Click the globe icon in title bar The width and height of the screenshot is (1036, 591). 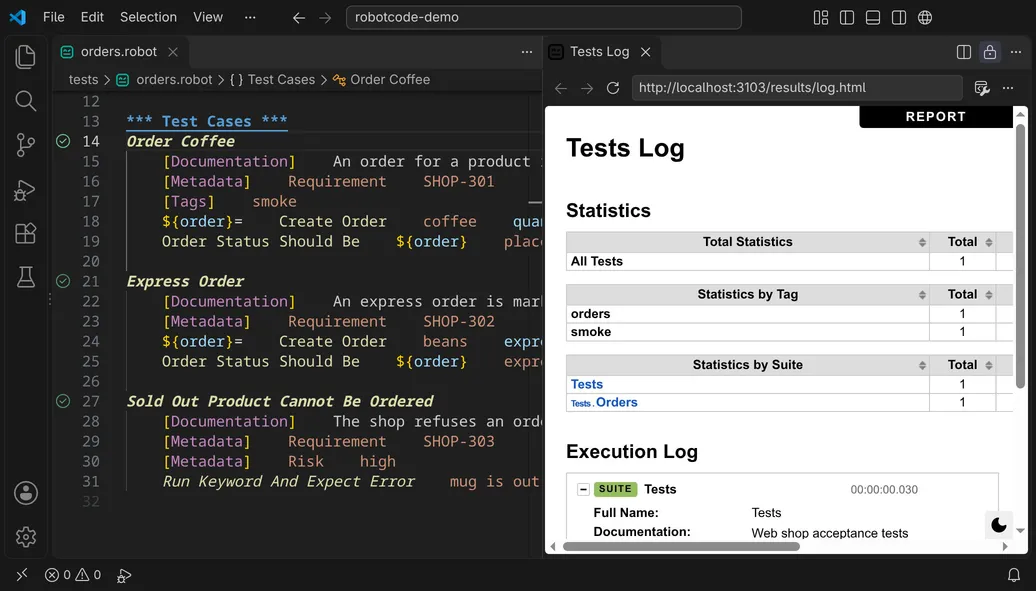pyautogui.click(x=925, y=18)
